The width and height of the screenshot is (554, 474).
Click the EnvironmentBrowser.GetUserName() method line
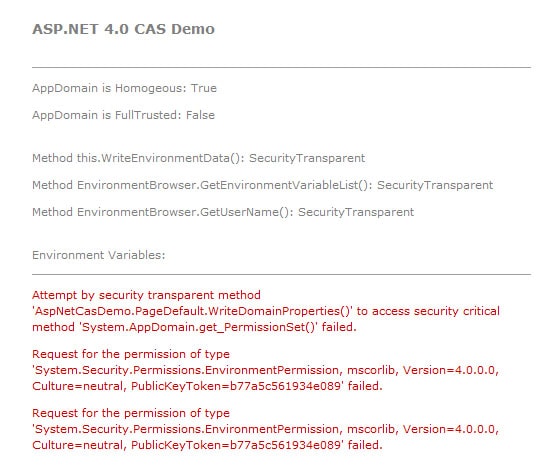(x=223, y=212)
